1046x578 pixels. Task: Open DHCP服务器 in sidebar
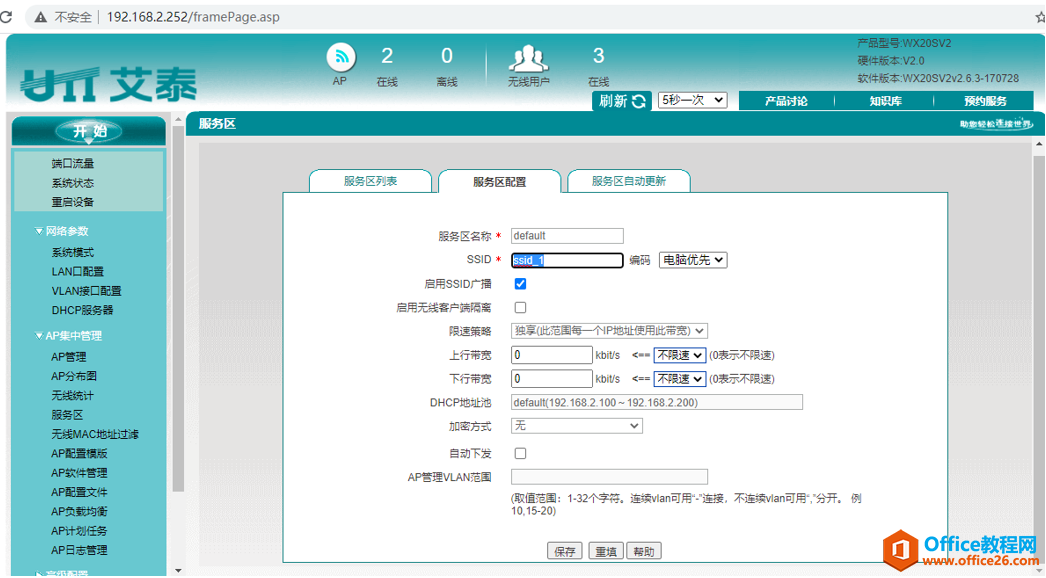pyautogui.click(x=82, y=310)
